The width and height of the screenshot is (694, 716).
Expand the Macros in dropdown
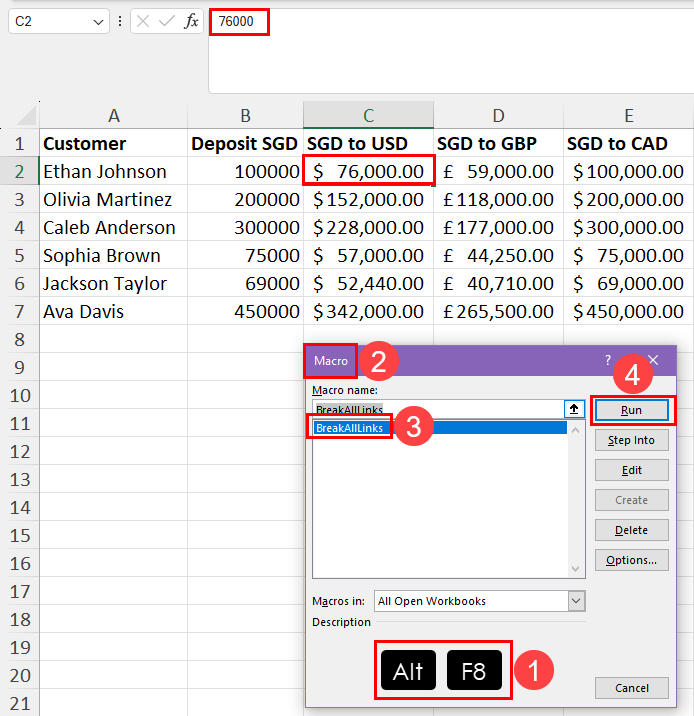pyautogui.click(x=576, y=601)
